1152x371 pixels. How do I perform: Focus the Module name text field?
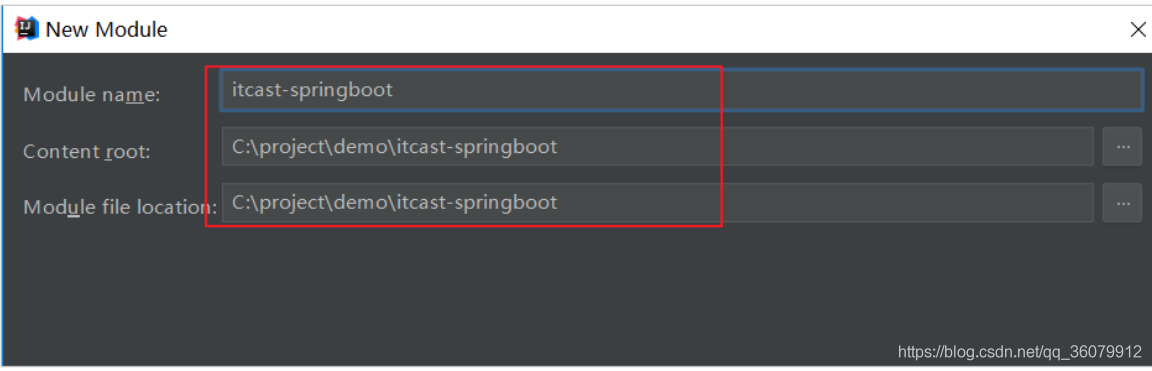coord(682,90)
